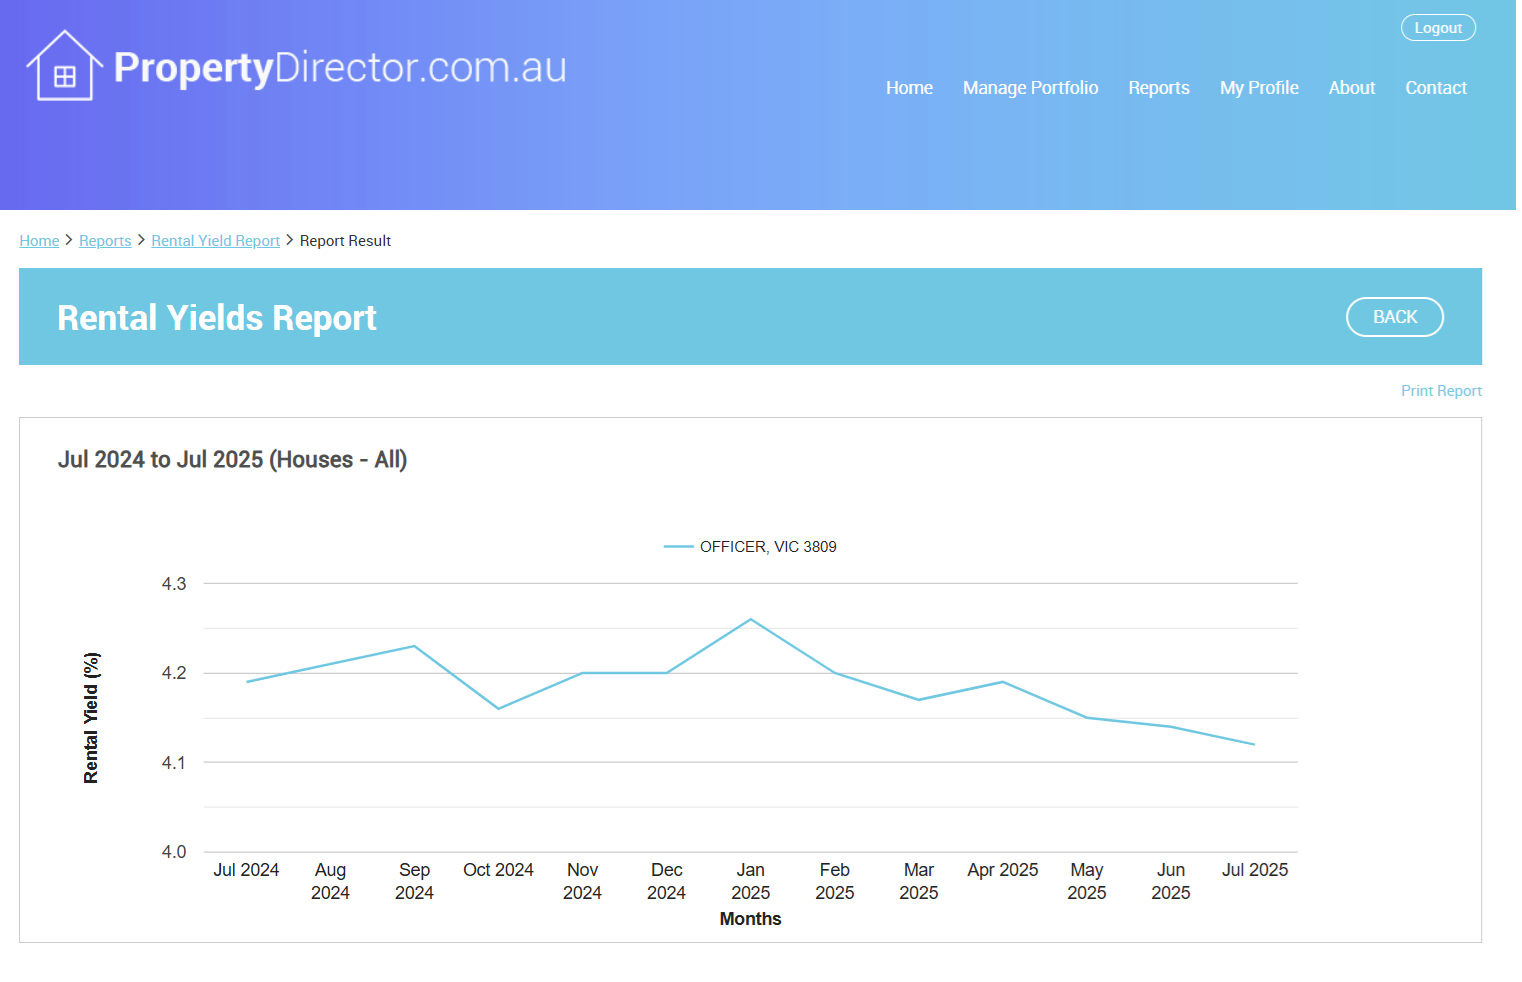
Task: Follow the Reports breadcrumb link
Action: coord(105,241)
